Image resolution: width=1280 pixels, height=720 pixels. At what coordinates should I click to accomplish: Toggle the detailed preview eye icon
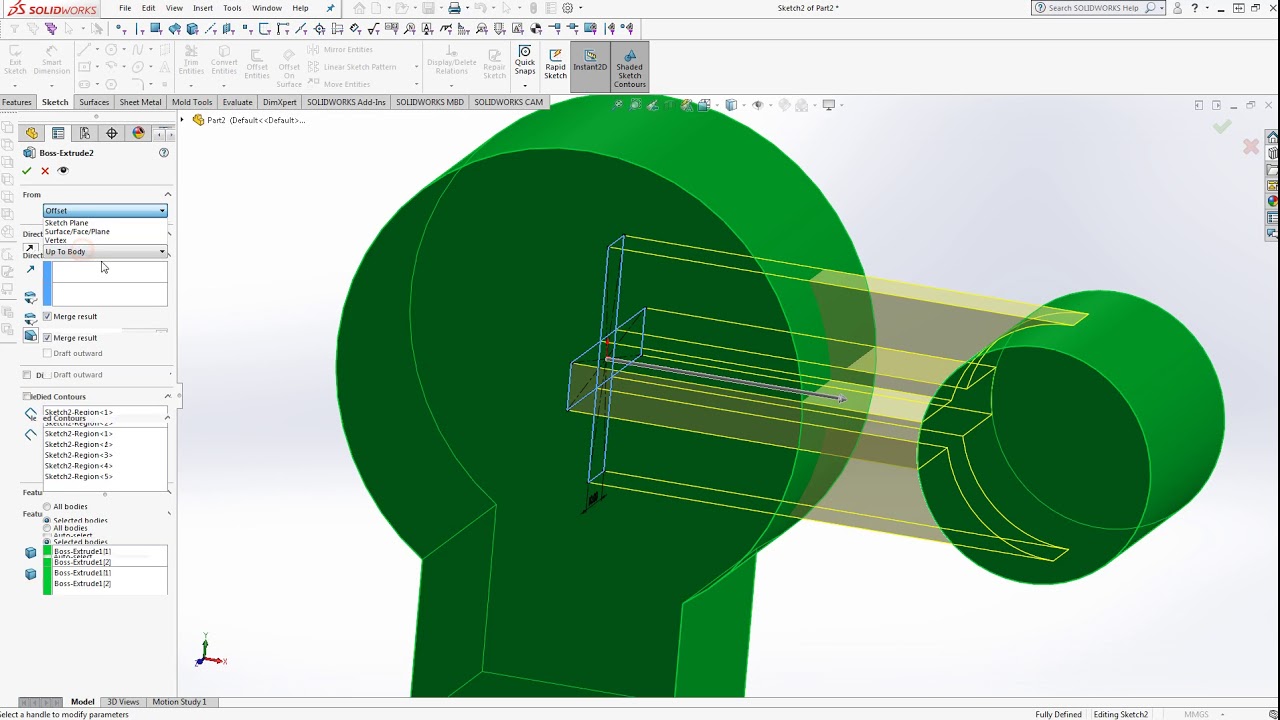(x=63, y=171)
